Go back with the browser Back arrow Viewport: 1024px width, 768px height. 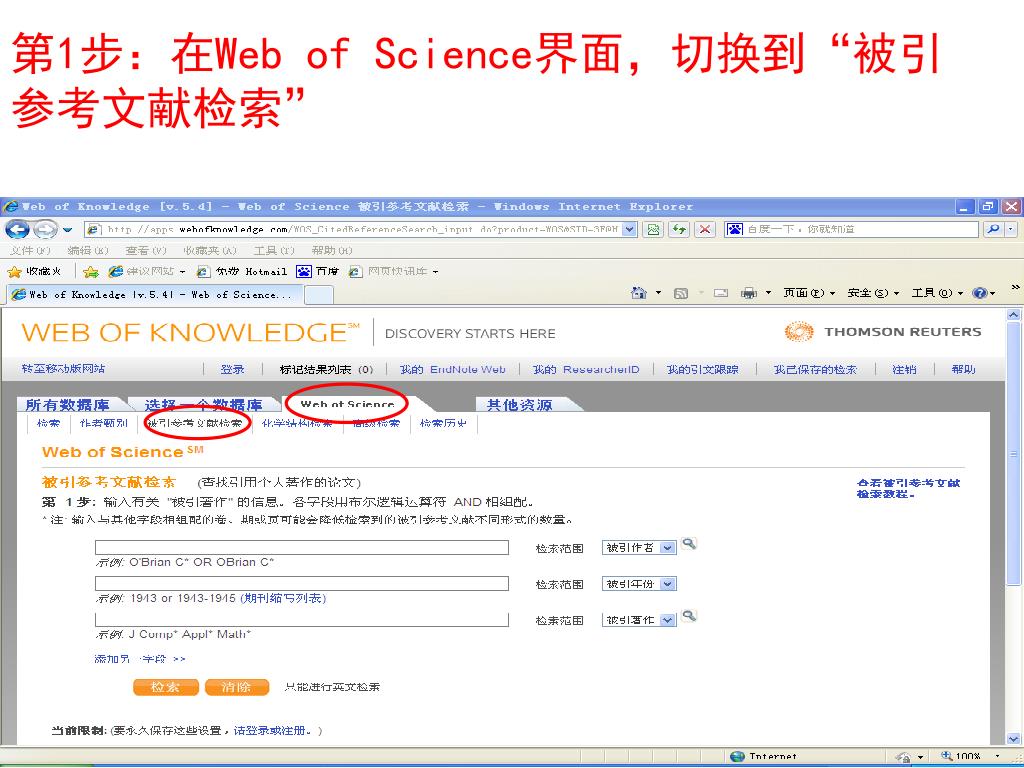[18, 229]
